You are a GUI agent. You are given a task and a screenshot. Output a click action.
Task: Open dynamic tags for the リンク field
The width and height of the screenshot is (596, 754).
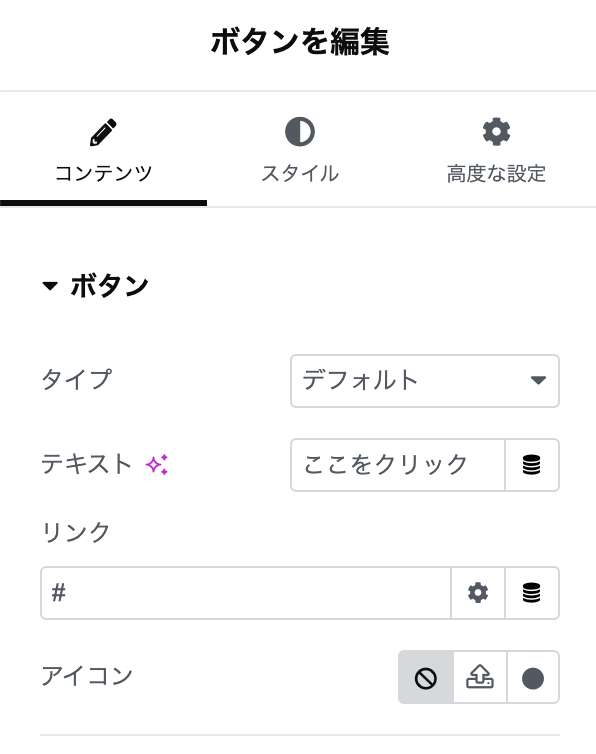(532, 592)
